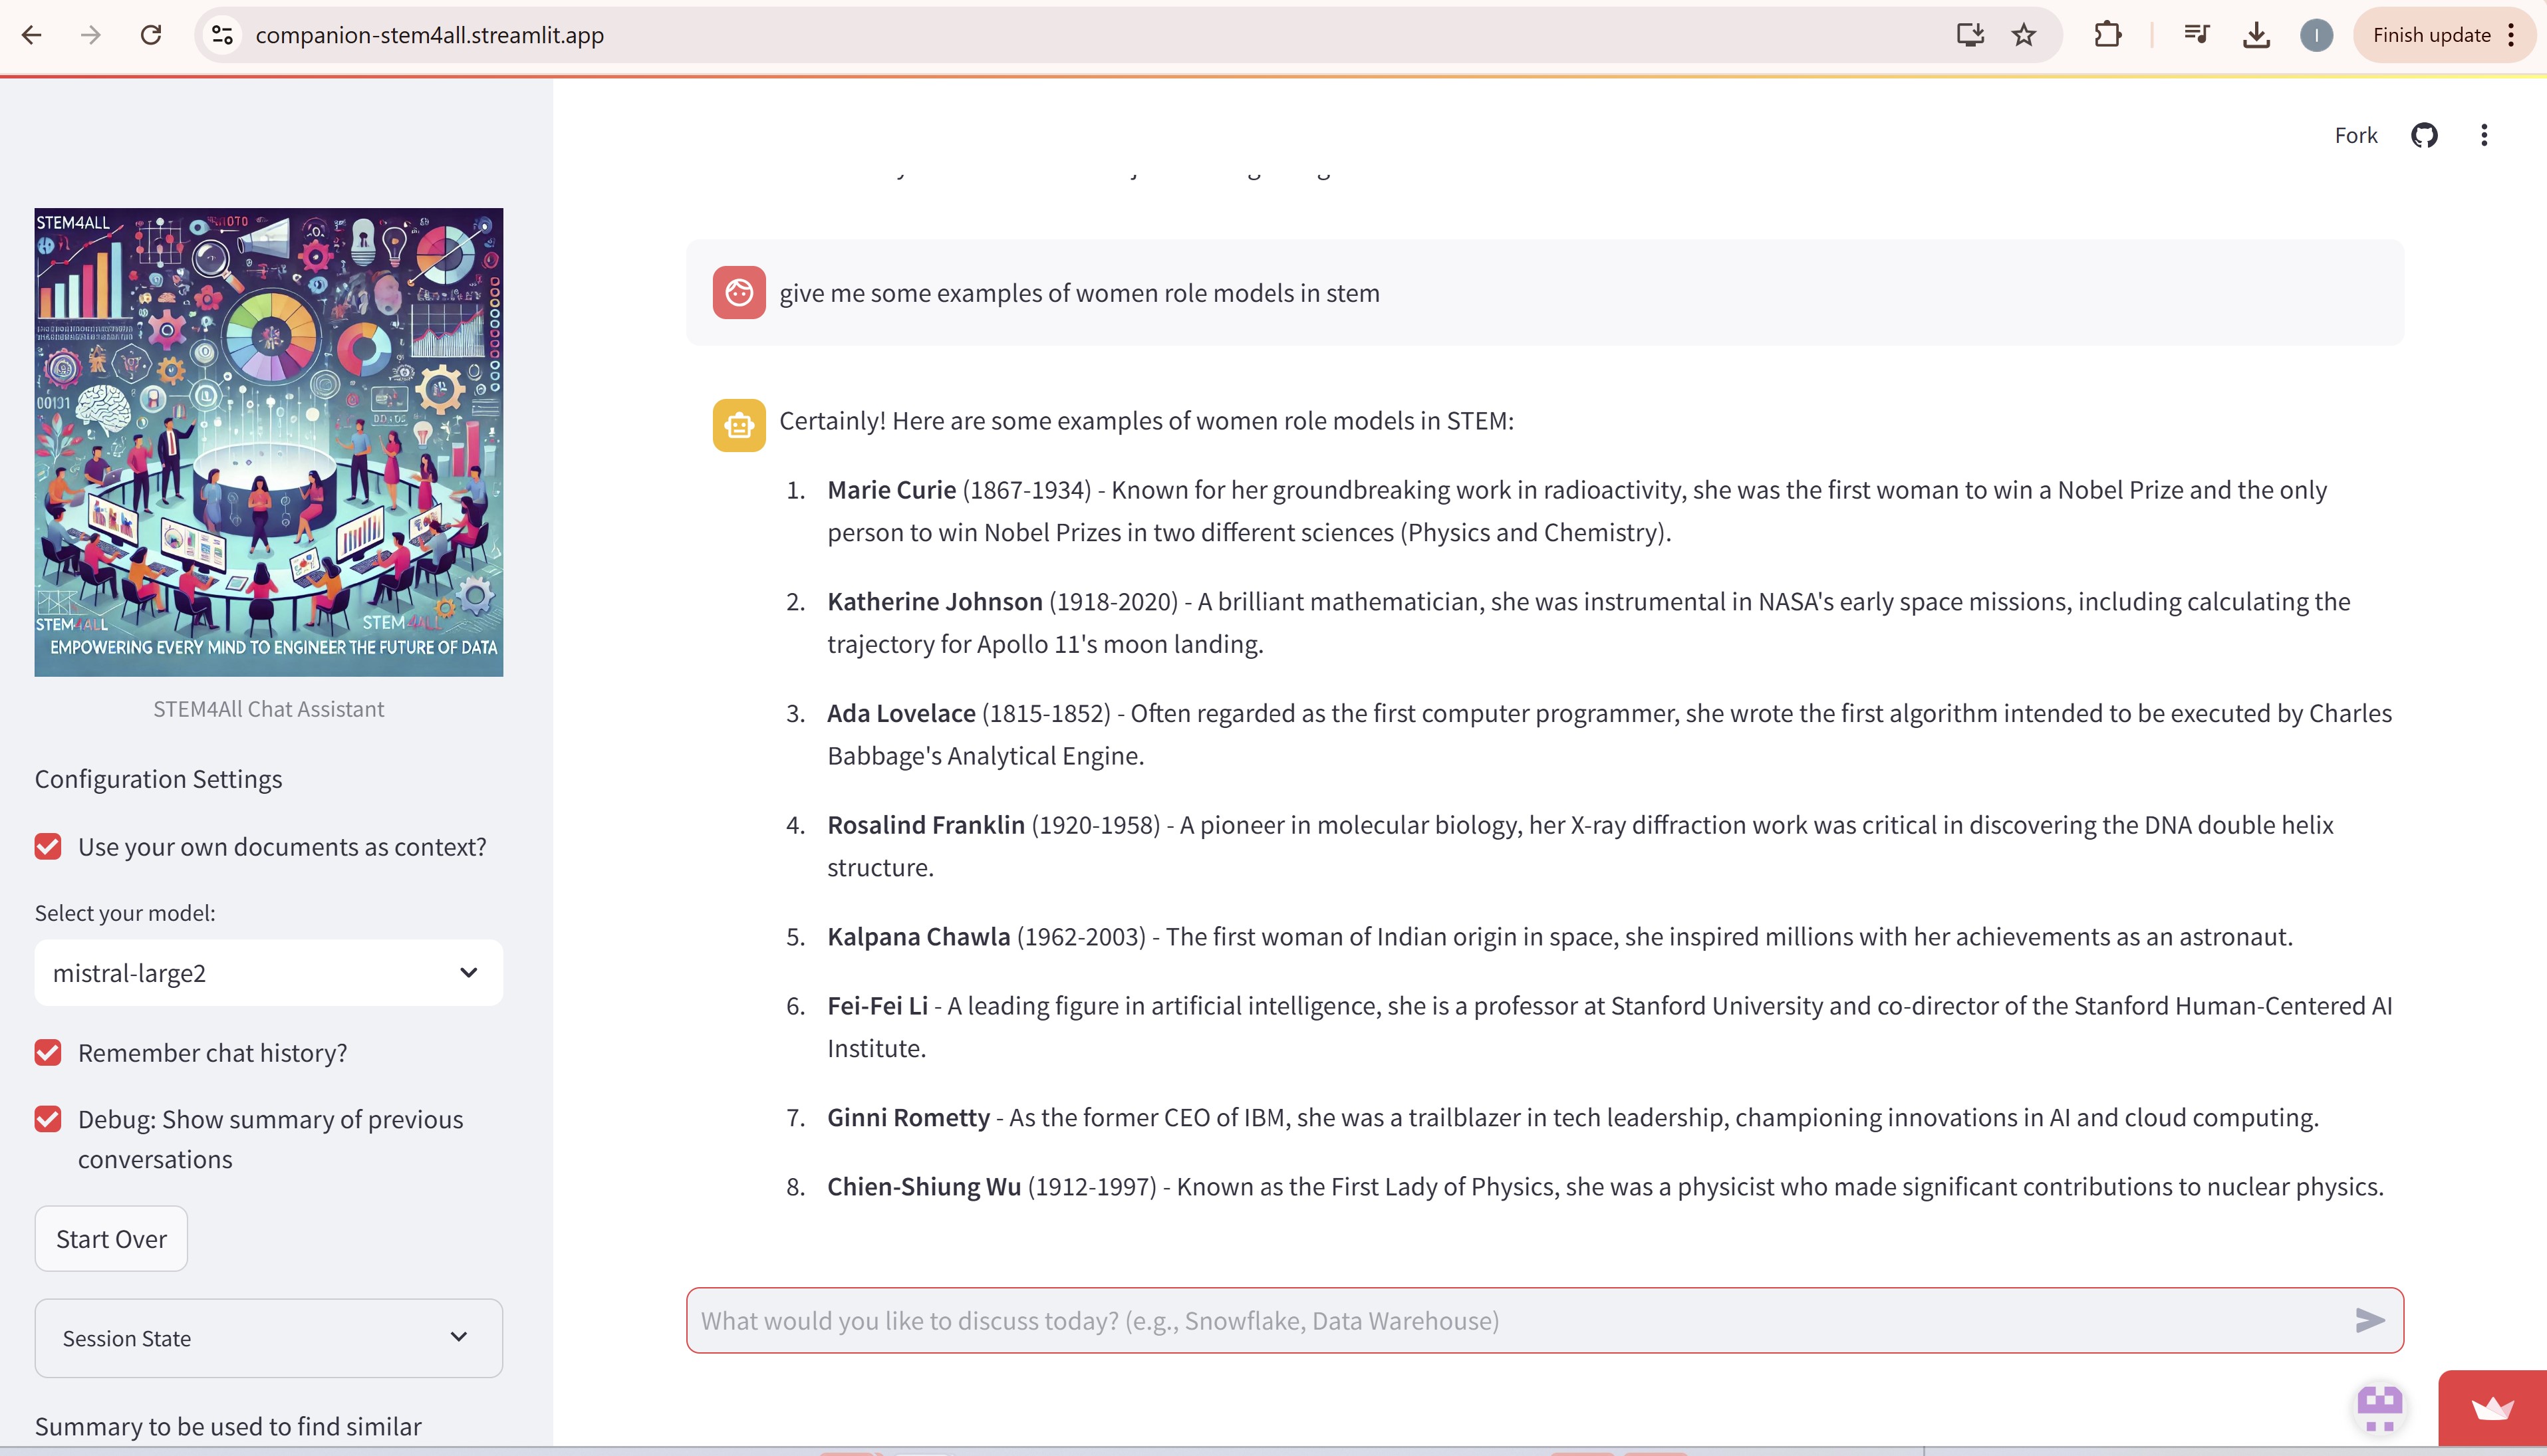Disable Remember chat history checkbox
The height and width of the screenshot is (1456, 2547).
48,1053
